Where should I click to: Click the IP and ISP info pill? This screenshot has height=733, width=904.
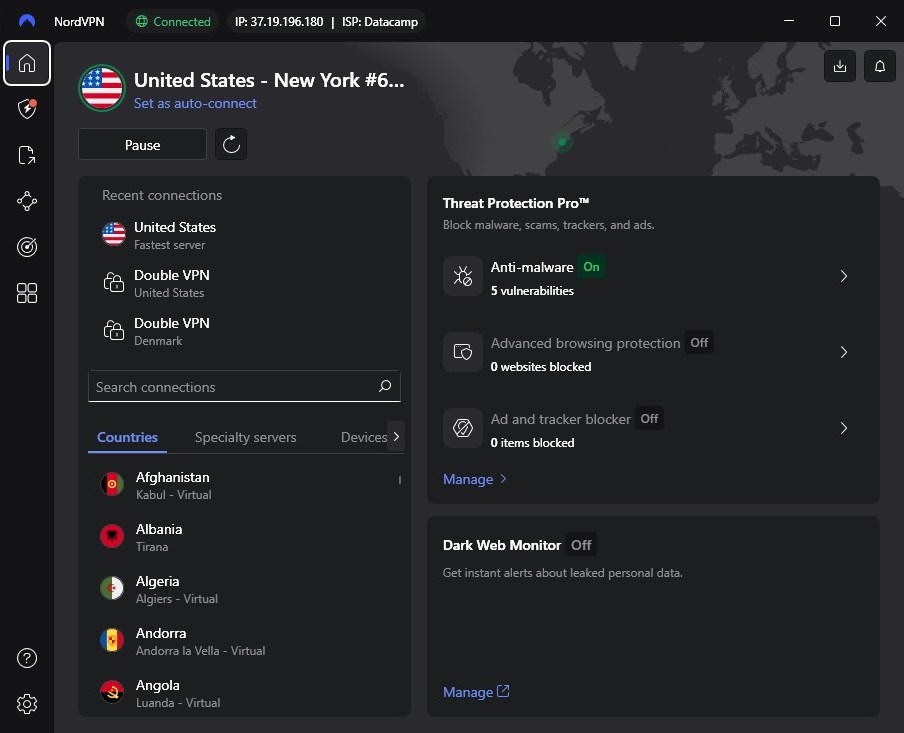pyautogui.click(x=326, y=21)
